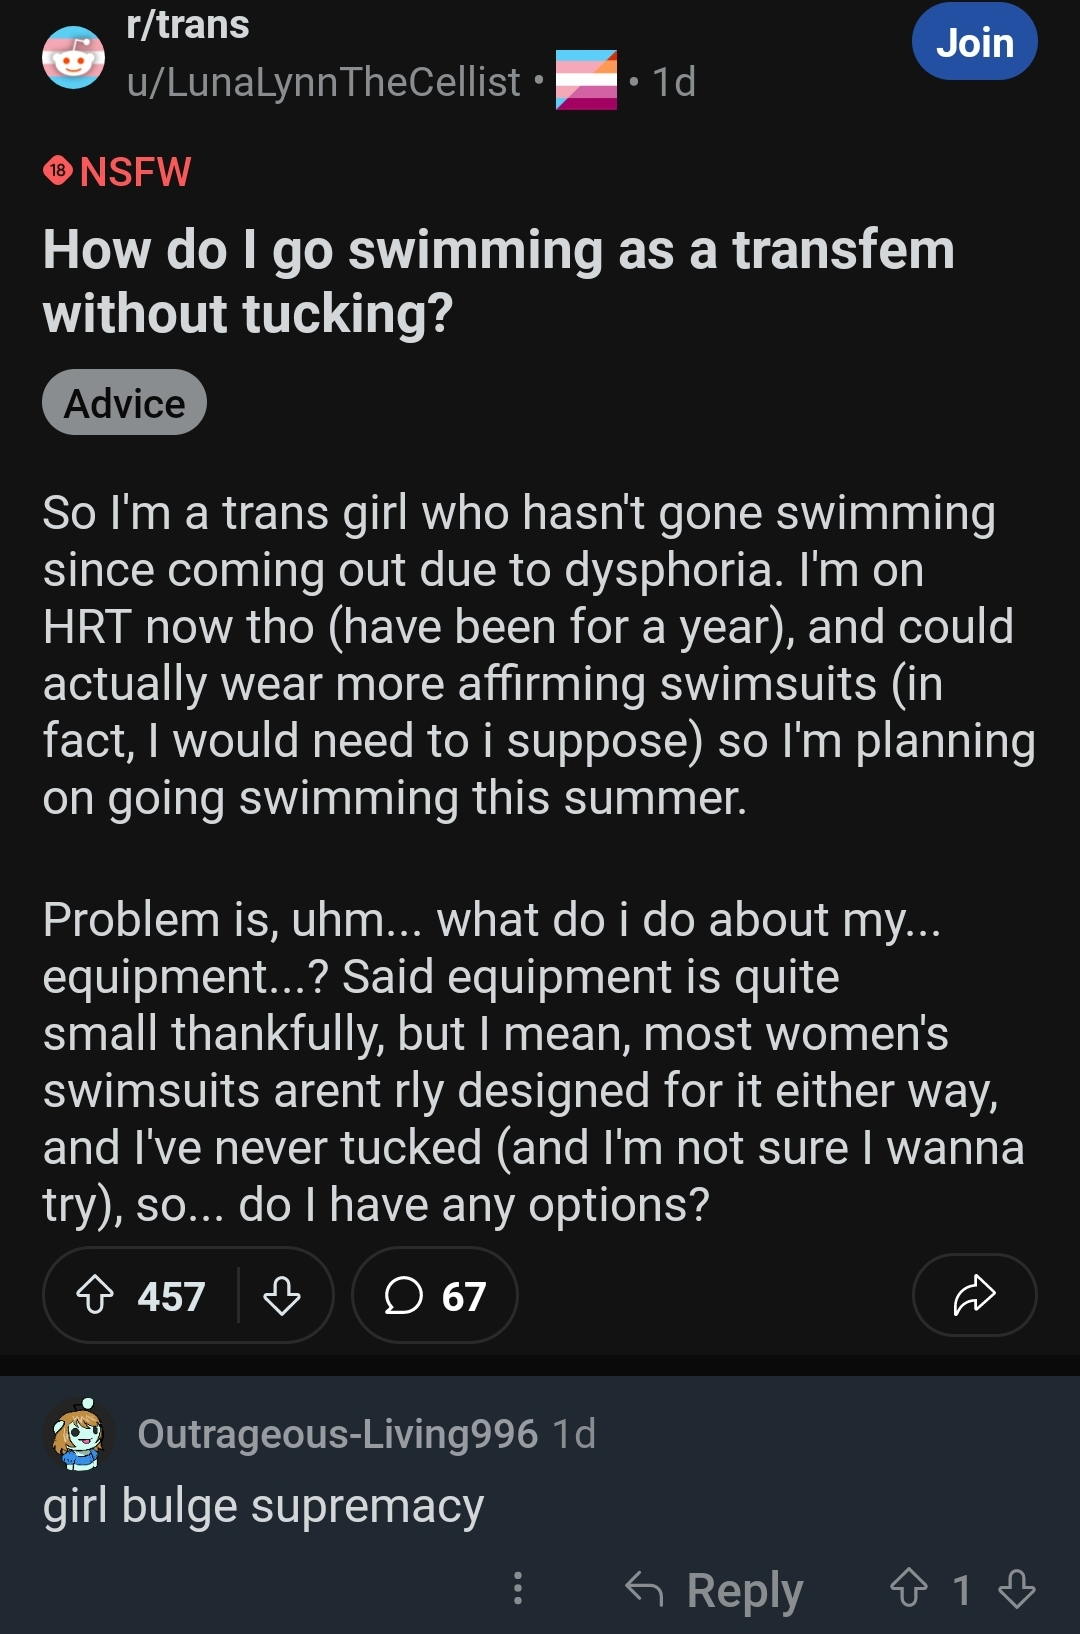This screenshot has width=1080, height=1634.
Task: Downvote the post
Action: click(x=282, y=1295)
